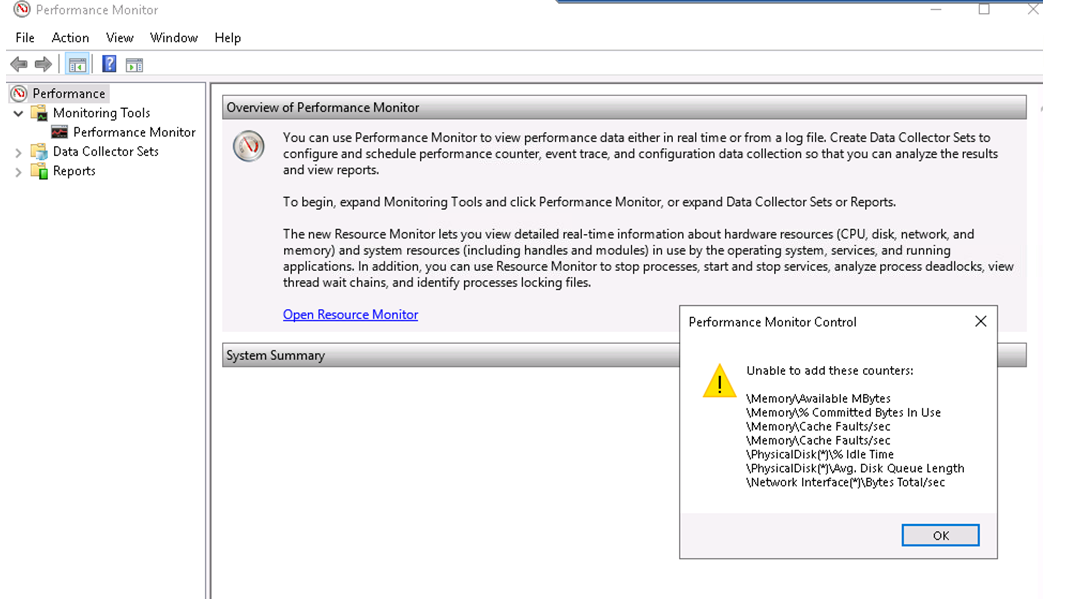Expand the Data Collector Sets node
This screenshot has height=599, width=1066.
(18, 152)
